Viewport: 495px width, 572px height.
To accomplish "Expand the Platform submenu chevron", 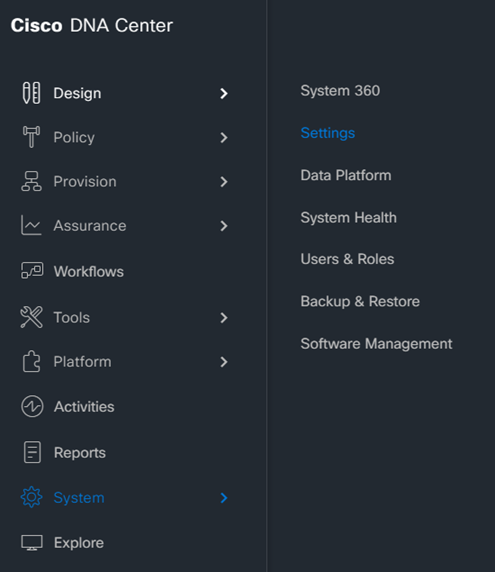I will [x=224, y=362].
